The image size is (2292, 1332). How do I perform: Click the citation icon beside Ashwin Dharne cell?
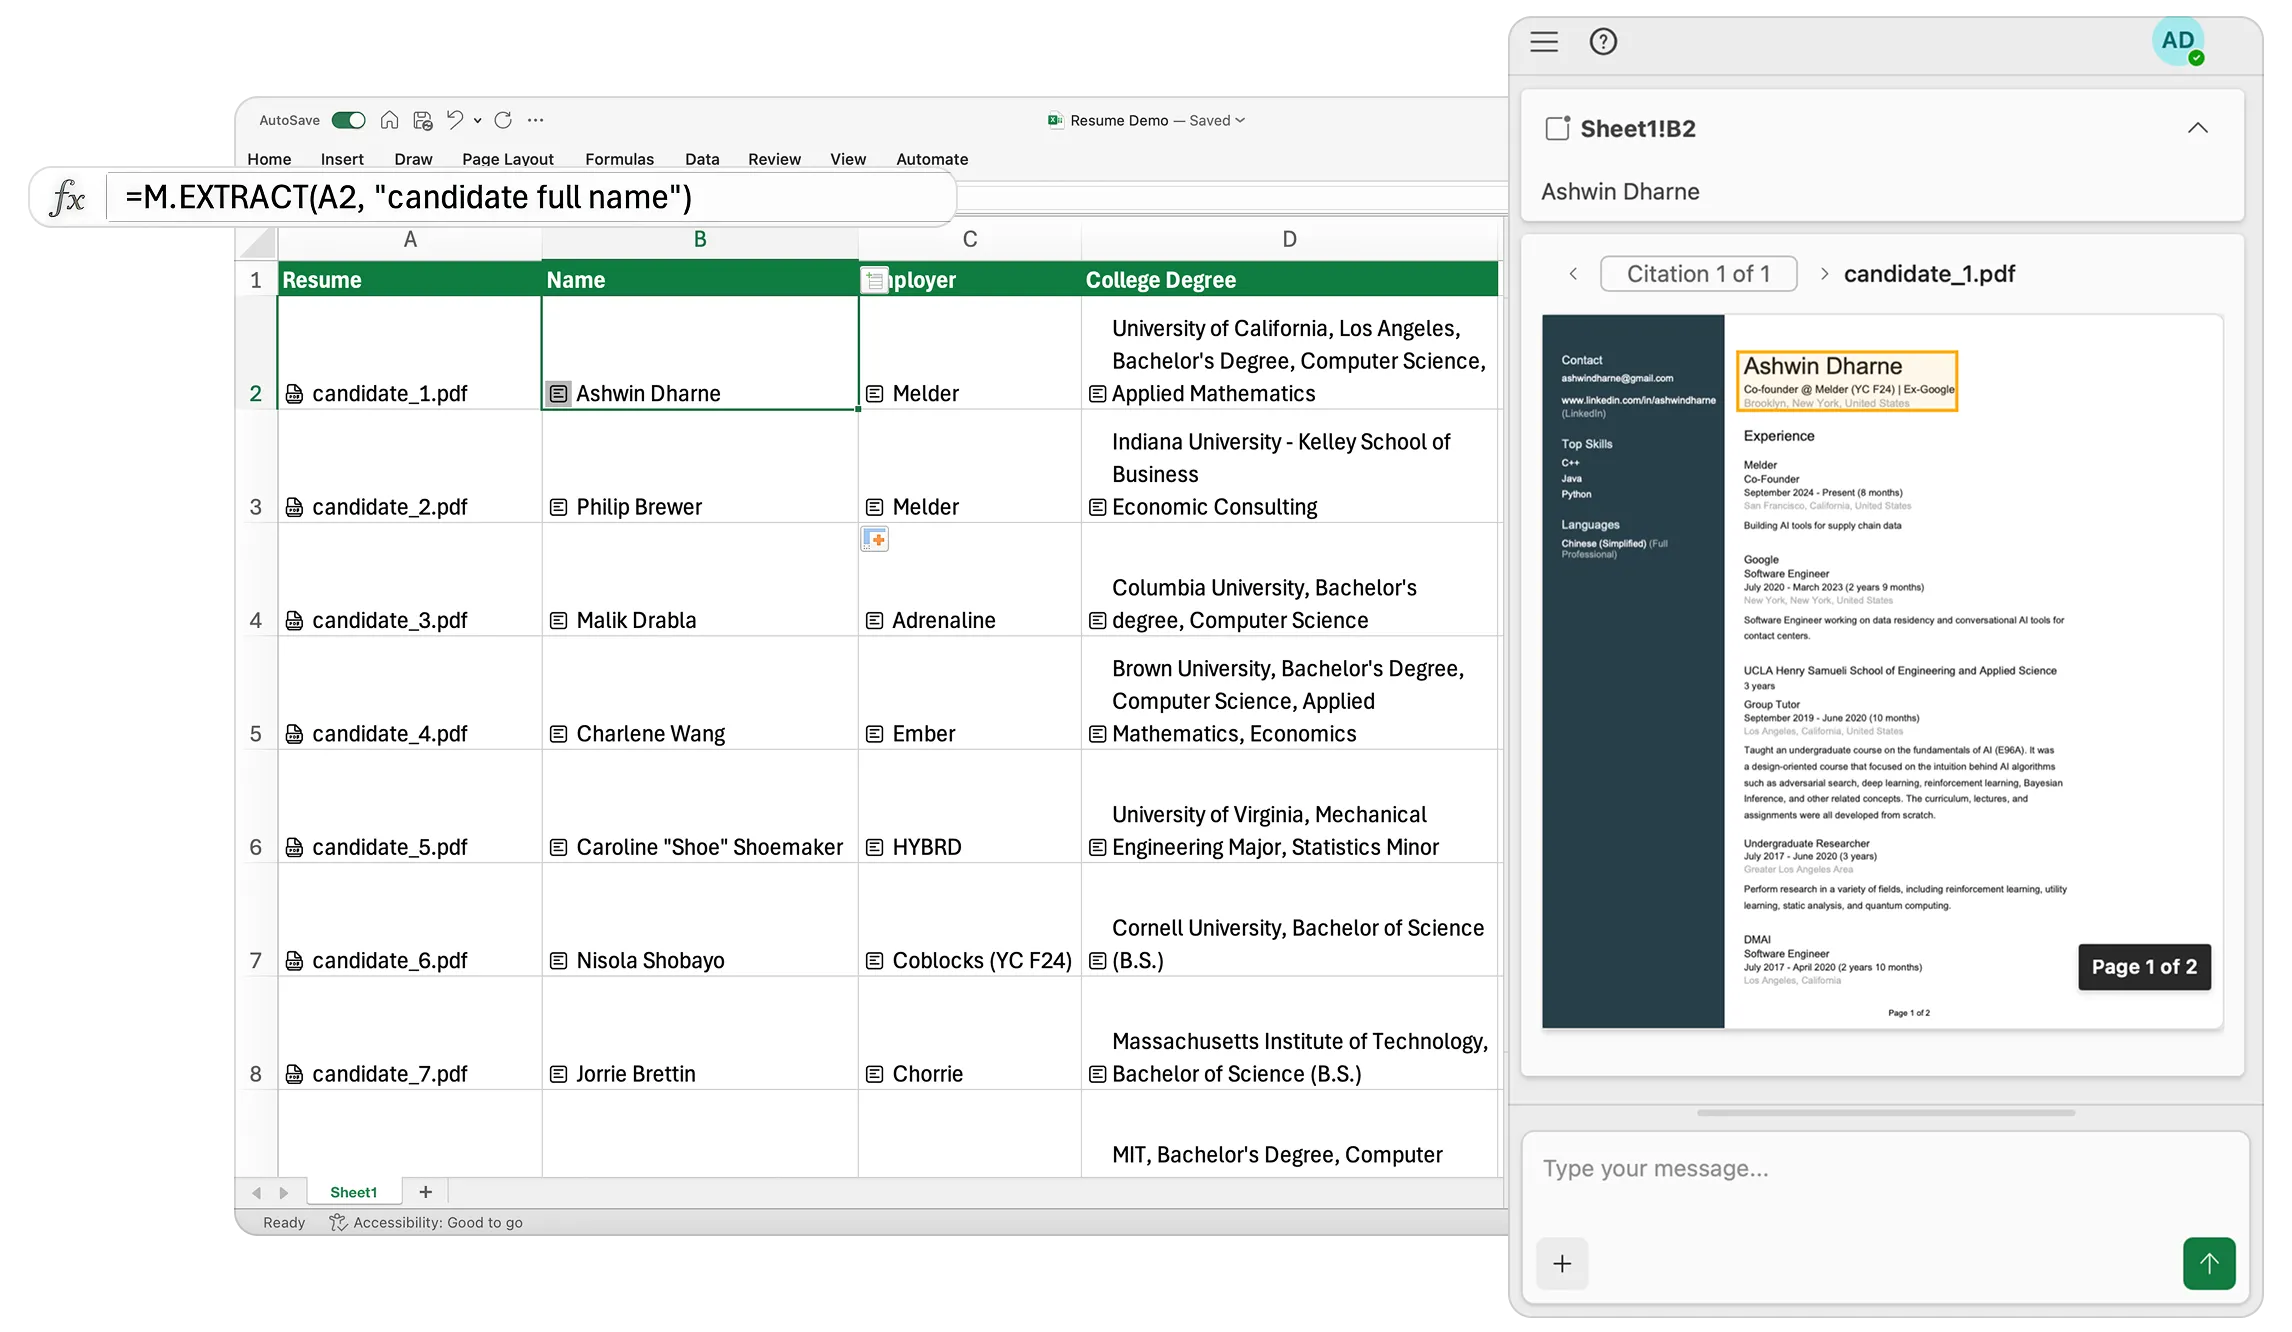pos(558,394)
